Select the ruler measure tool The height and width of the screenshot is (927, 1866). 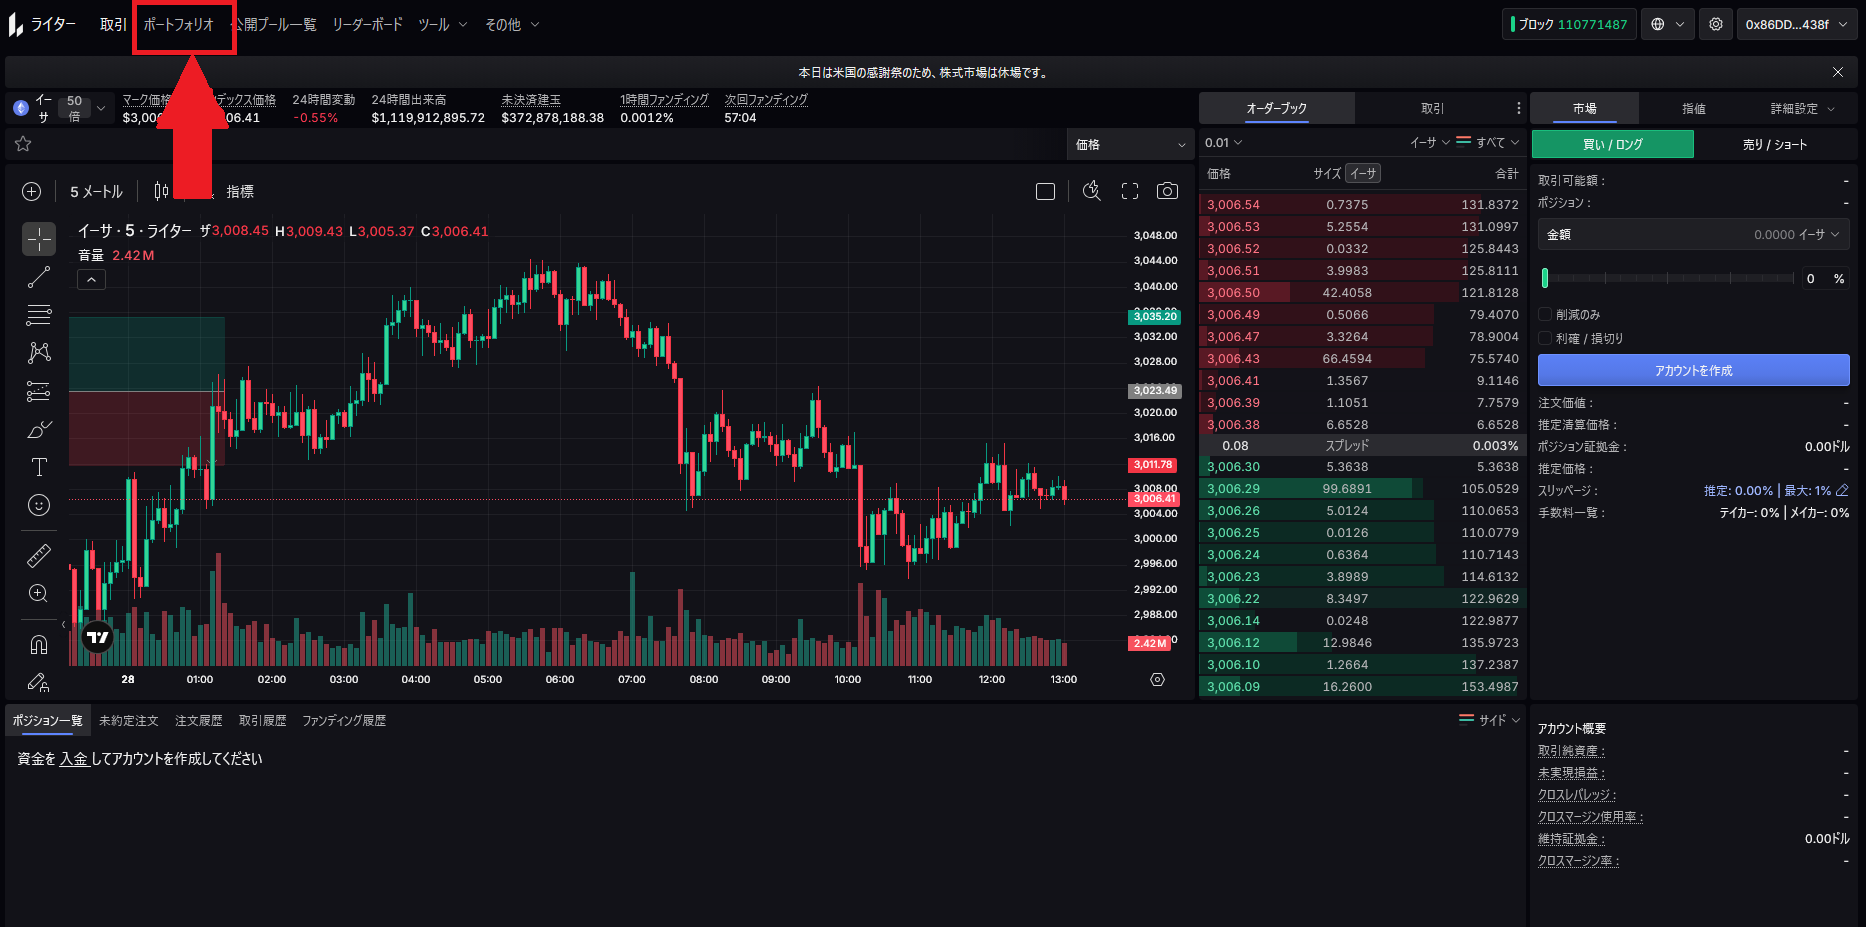point(39,555)
